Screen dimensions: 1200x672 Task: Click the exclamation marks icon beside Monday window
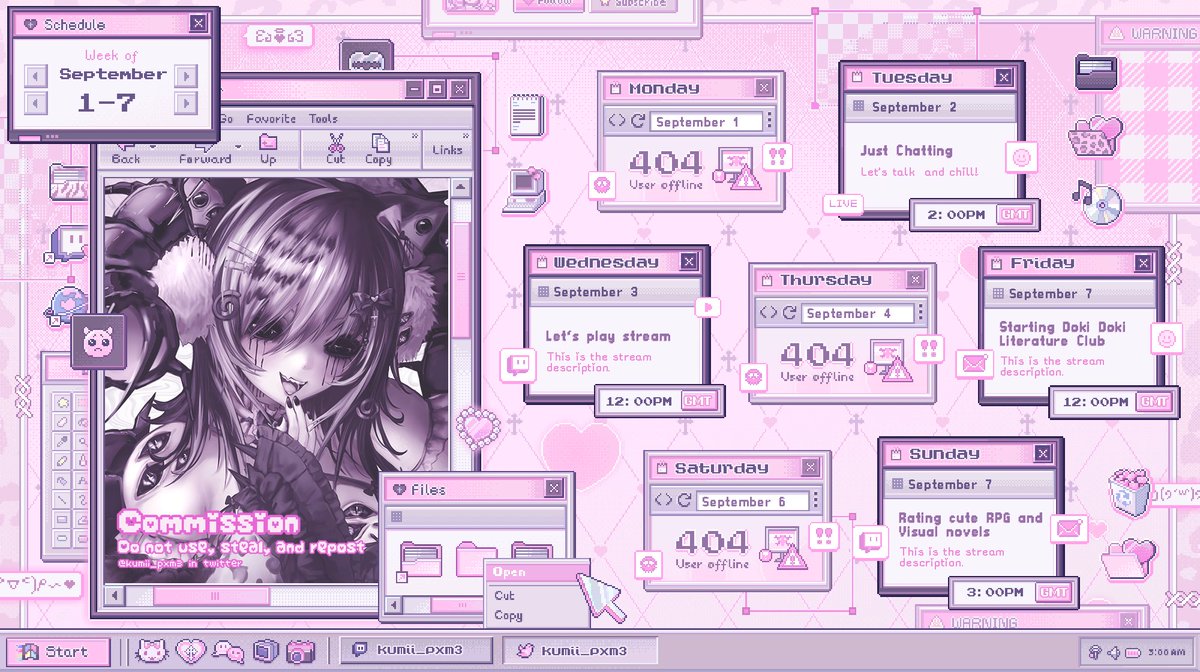tap(776, 155)
